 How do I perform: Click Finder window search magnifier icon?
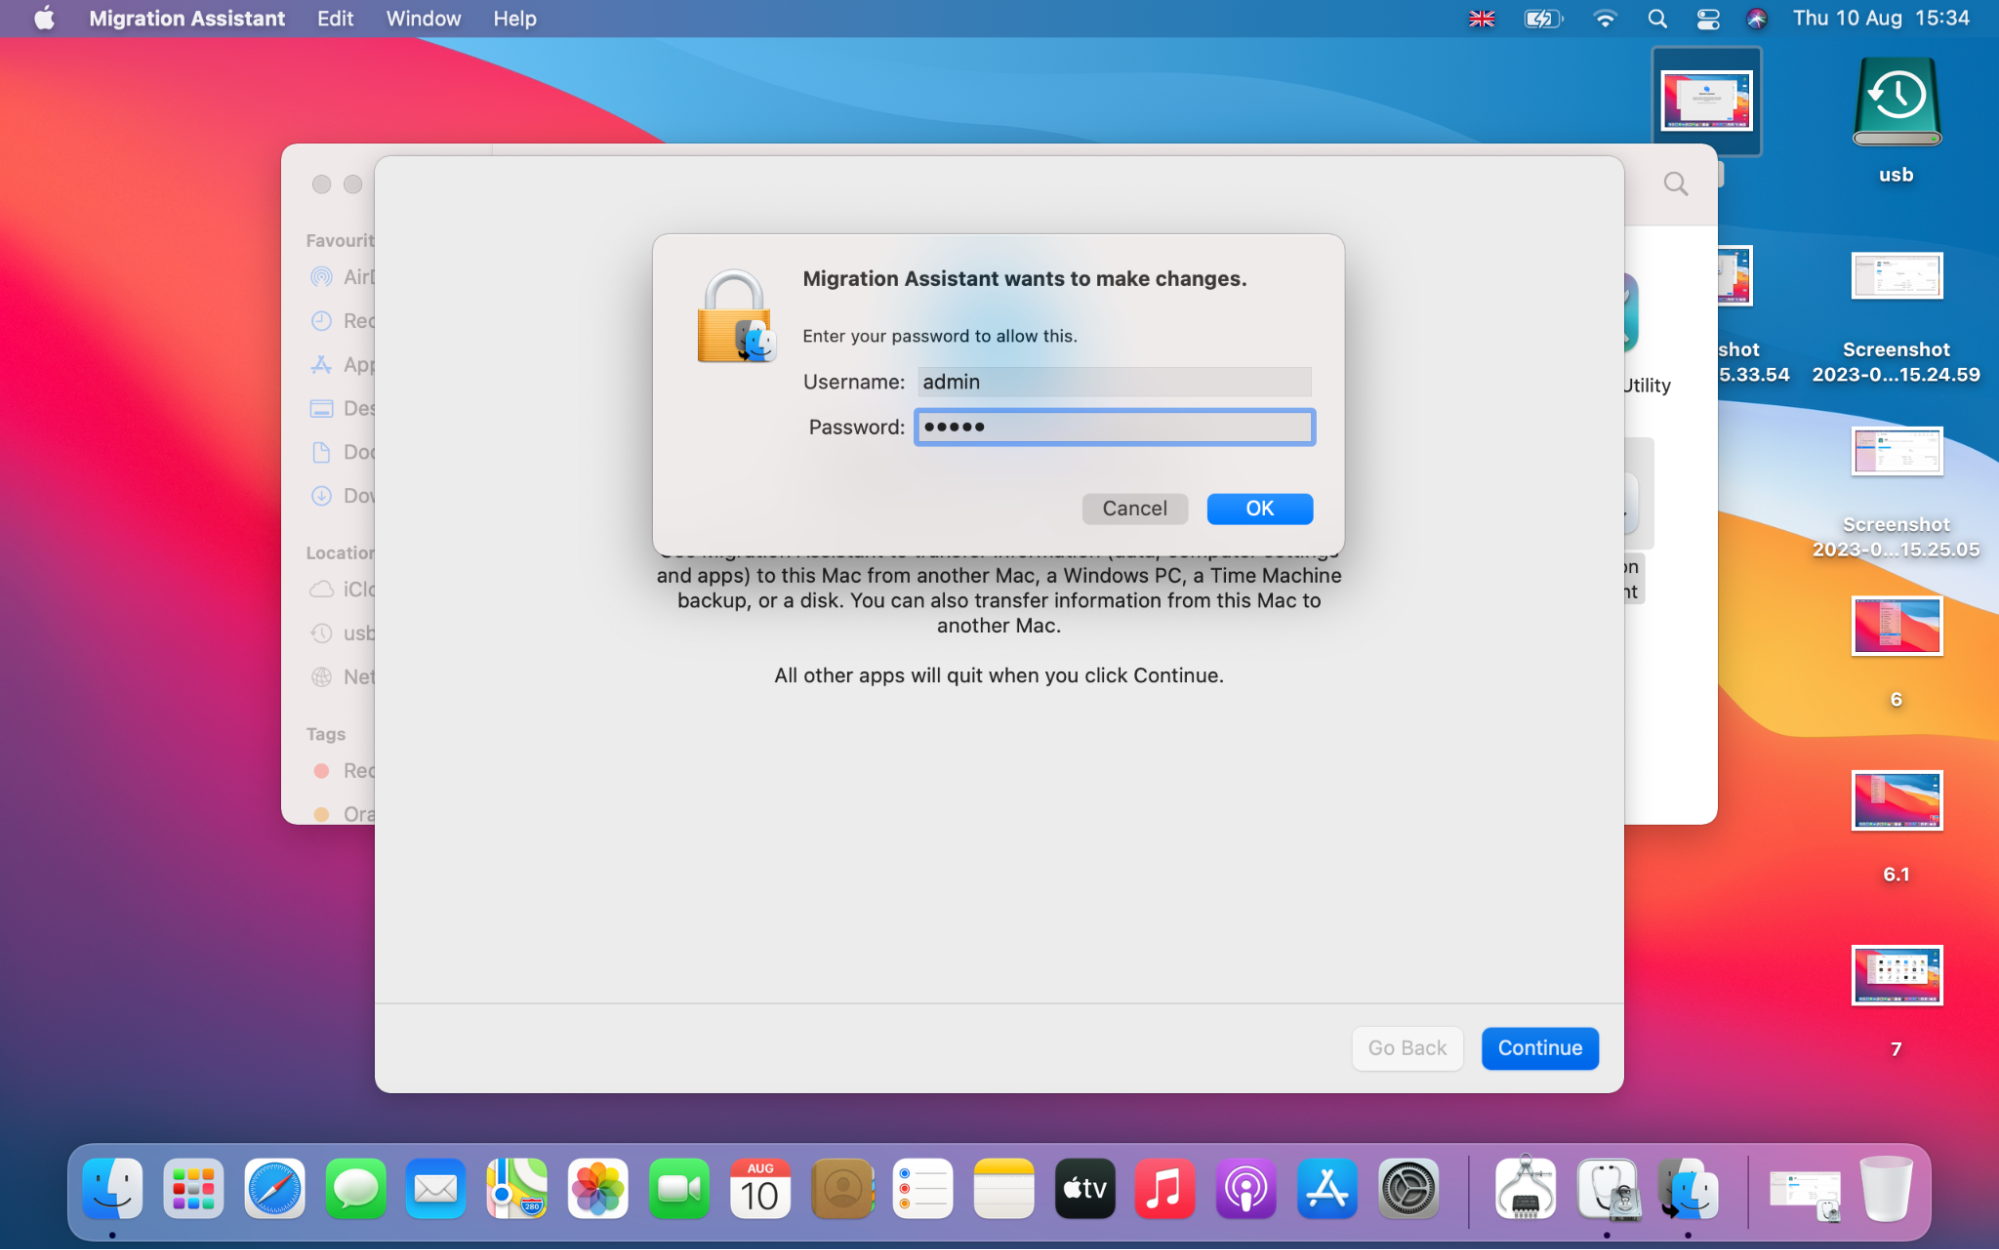tap(1676, 184)
